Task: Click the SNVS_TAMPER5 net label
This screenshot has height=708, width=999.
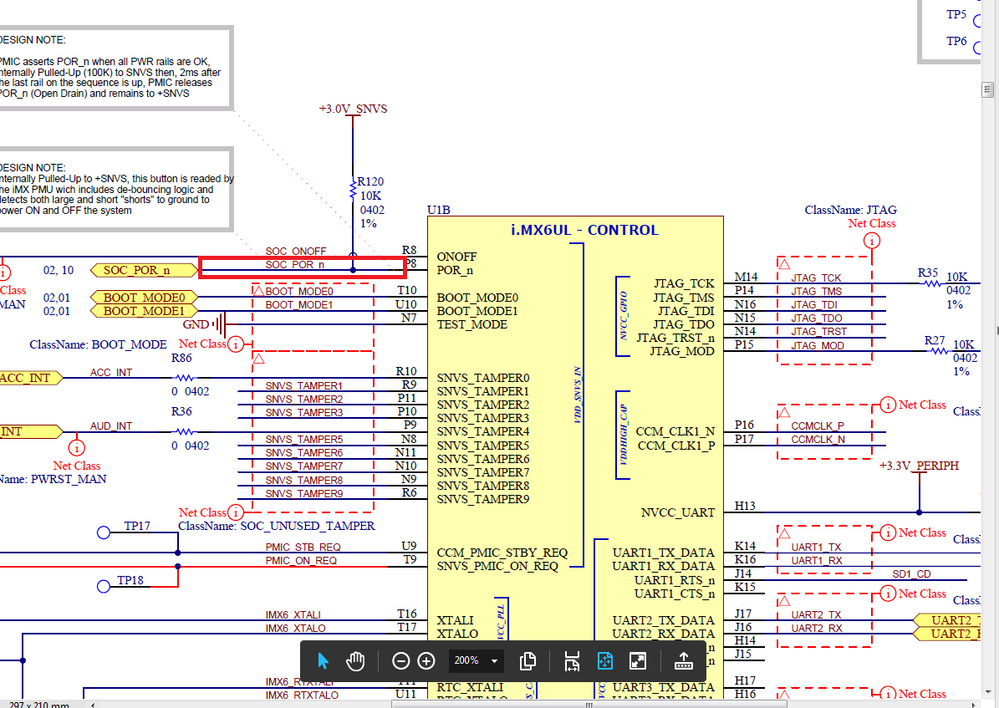Action: pyautogui.click(x=304, y=439)
